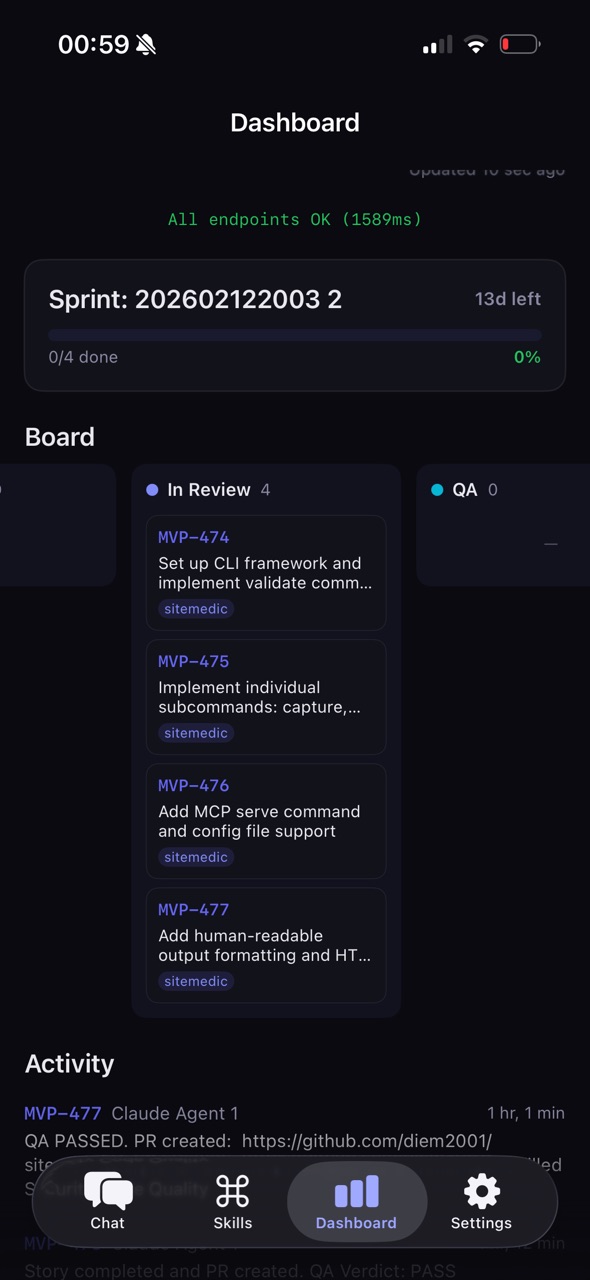Open the Chat tab icon
Viewport: 590px width, 1280px height.
tap(107, 1191)
